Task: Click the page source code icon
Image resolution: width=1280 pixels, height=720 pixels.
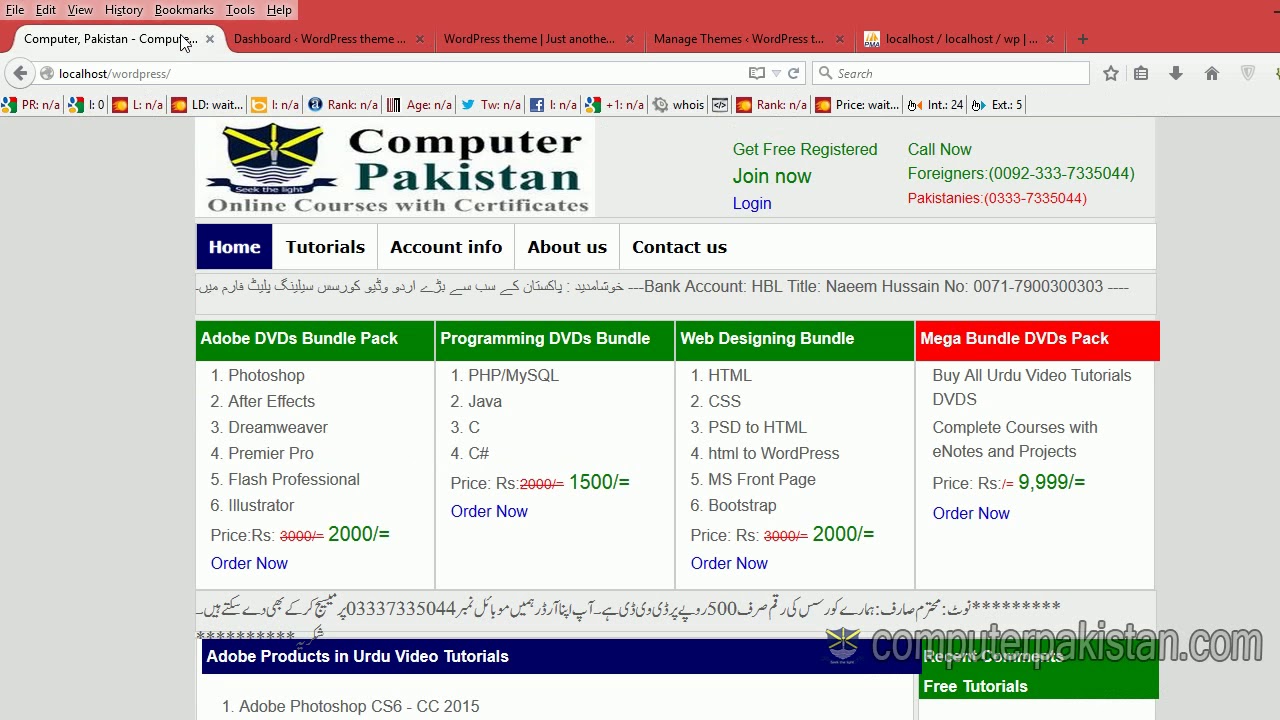Action: [720, 104]
